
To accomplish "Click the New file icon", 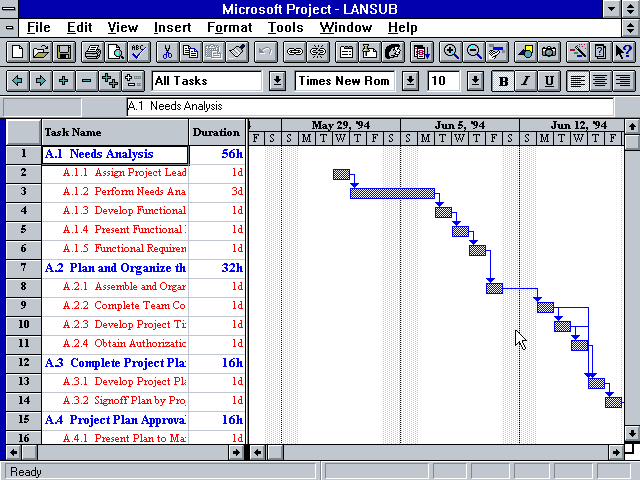I will (x=17, y=51).
